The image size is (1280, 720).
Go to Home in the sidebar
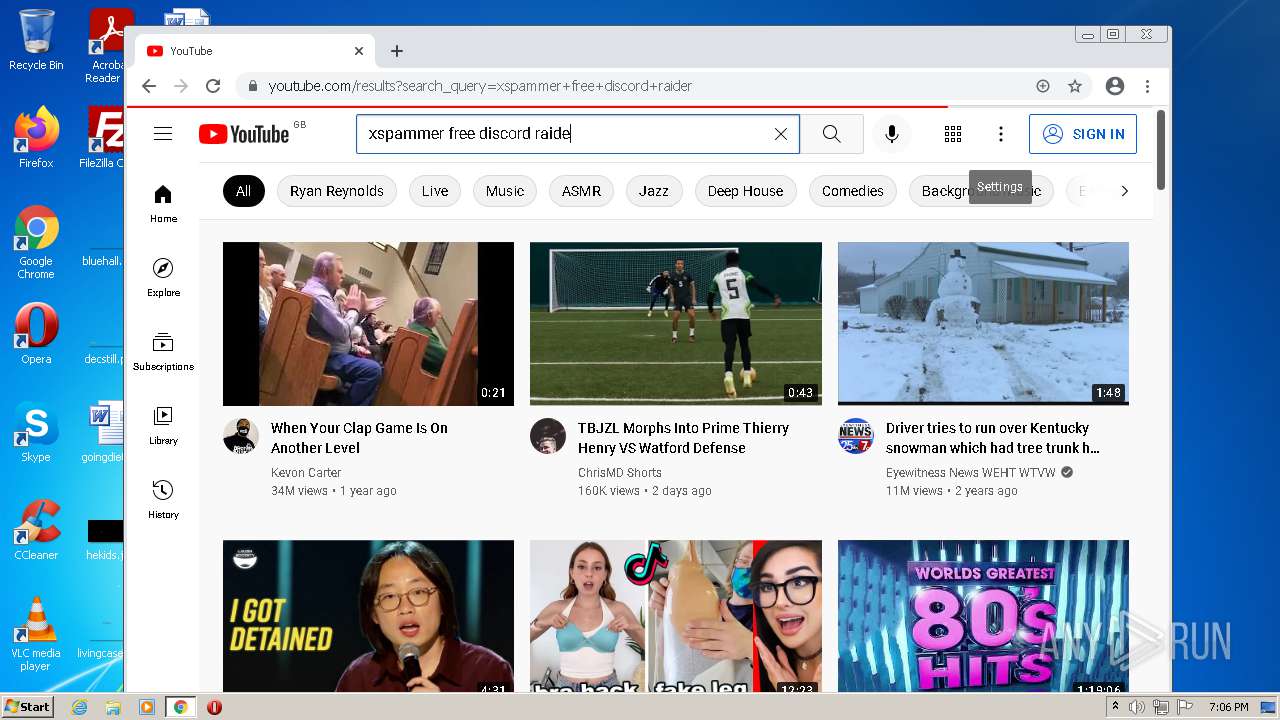tap(163, 204)
